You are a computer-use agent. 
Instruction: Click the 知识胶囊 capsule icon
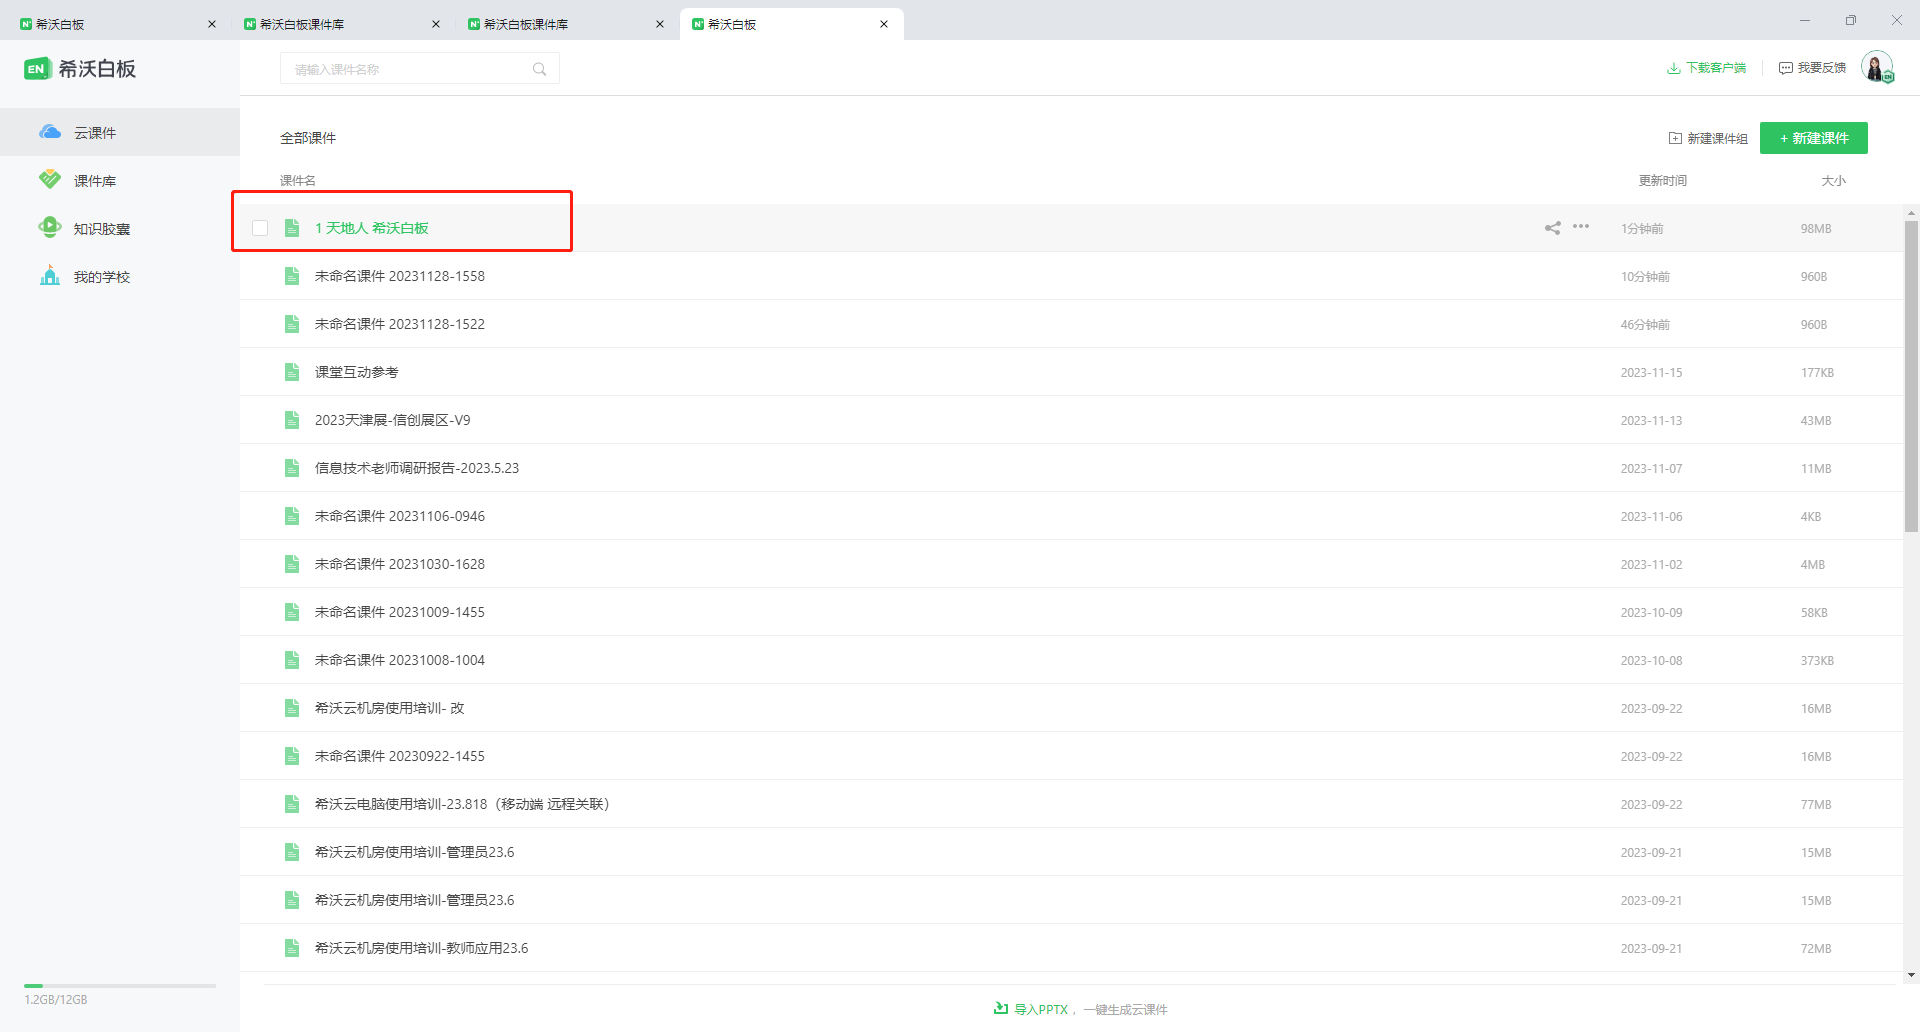50,227
